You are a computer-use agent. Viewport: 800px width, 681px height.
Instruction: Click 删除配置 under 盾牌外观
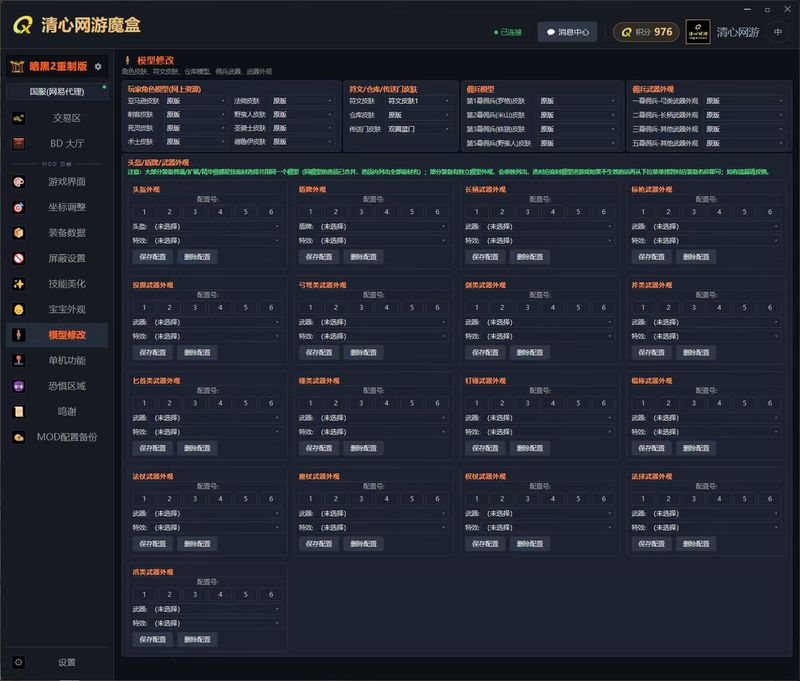363,257
